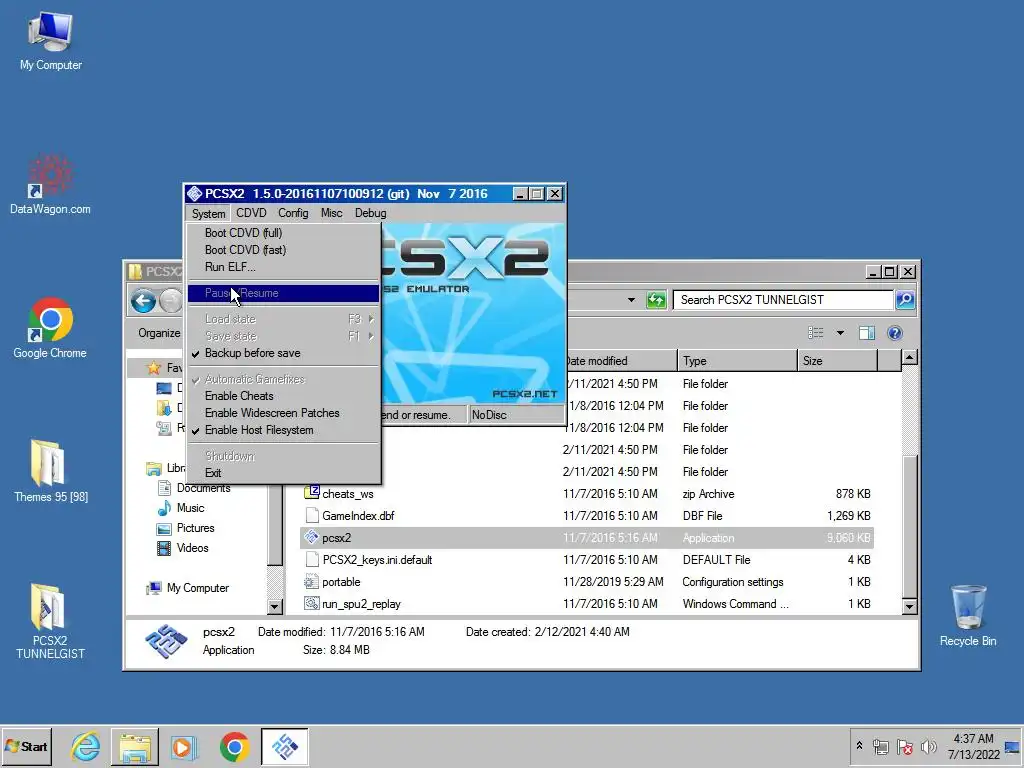Open System menu in PCSX2
The image size is (1024, 768).
(x=208, y=214)
